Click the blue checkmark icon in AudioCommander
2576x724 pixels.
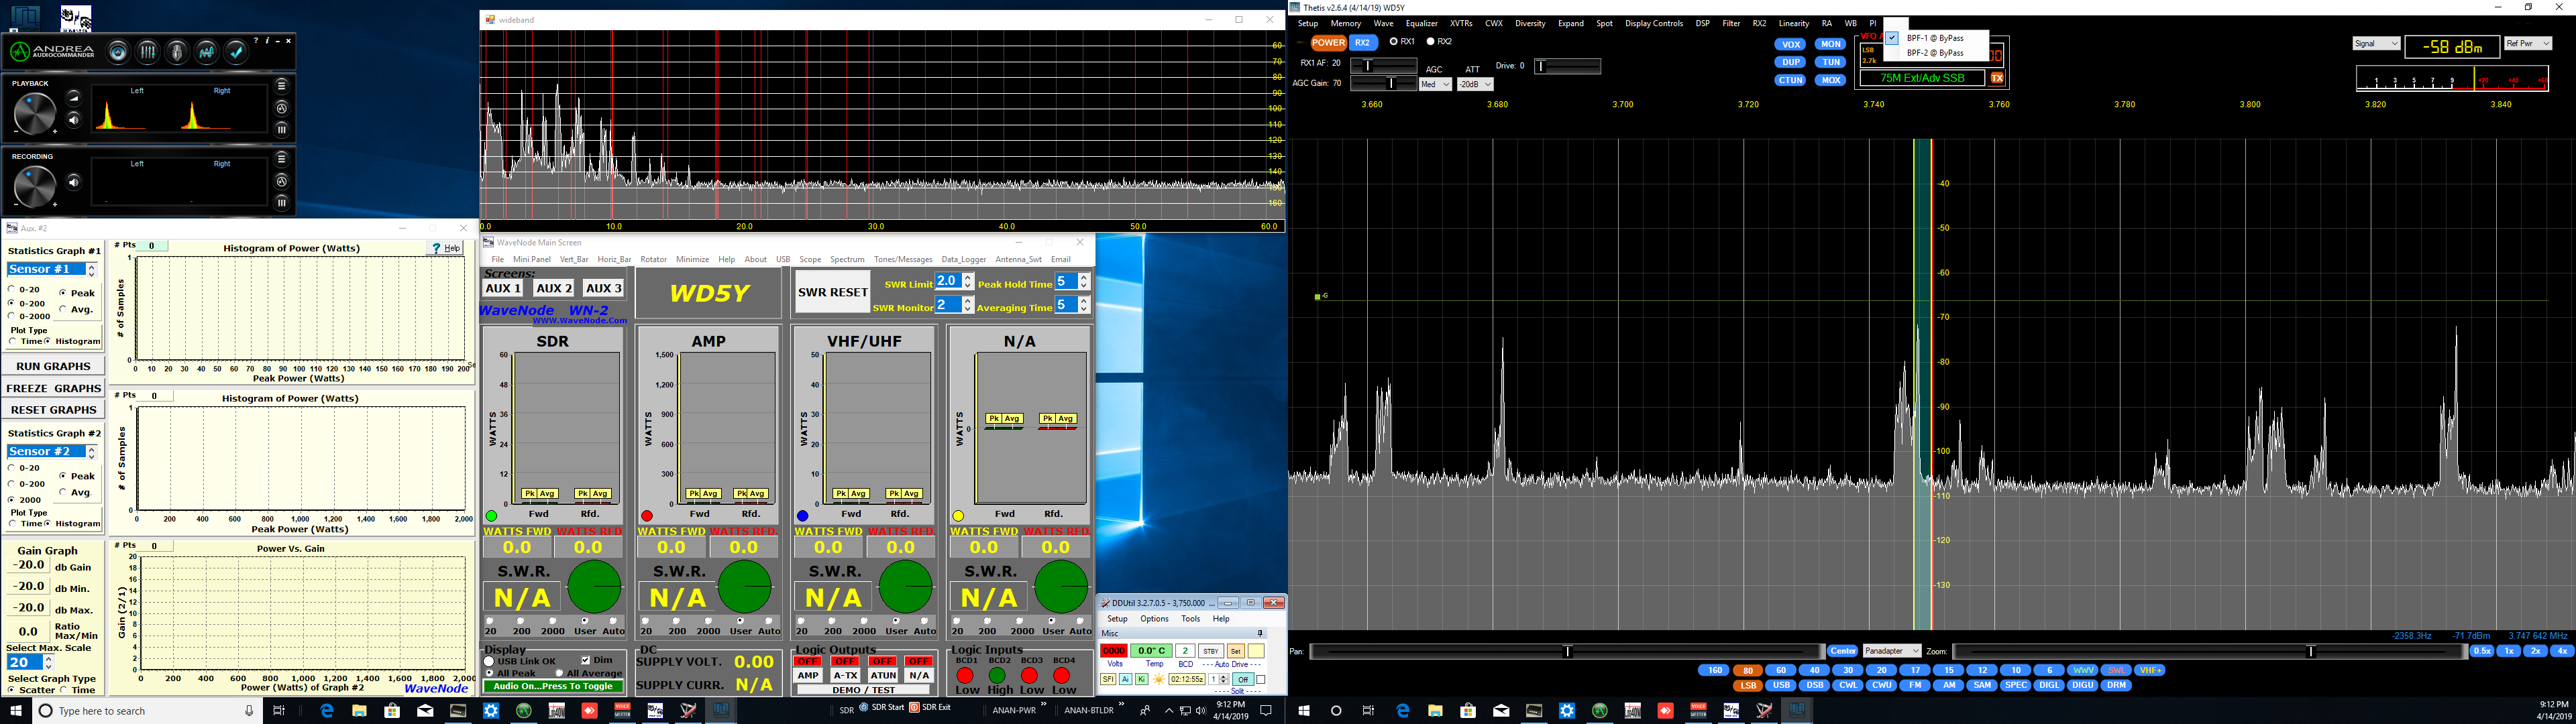click(237, 52)
